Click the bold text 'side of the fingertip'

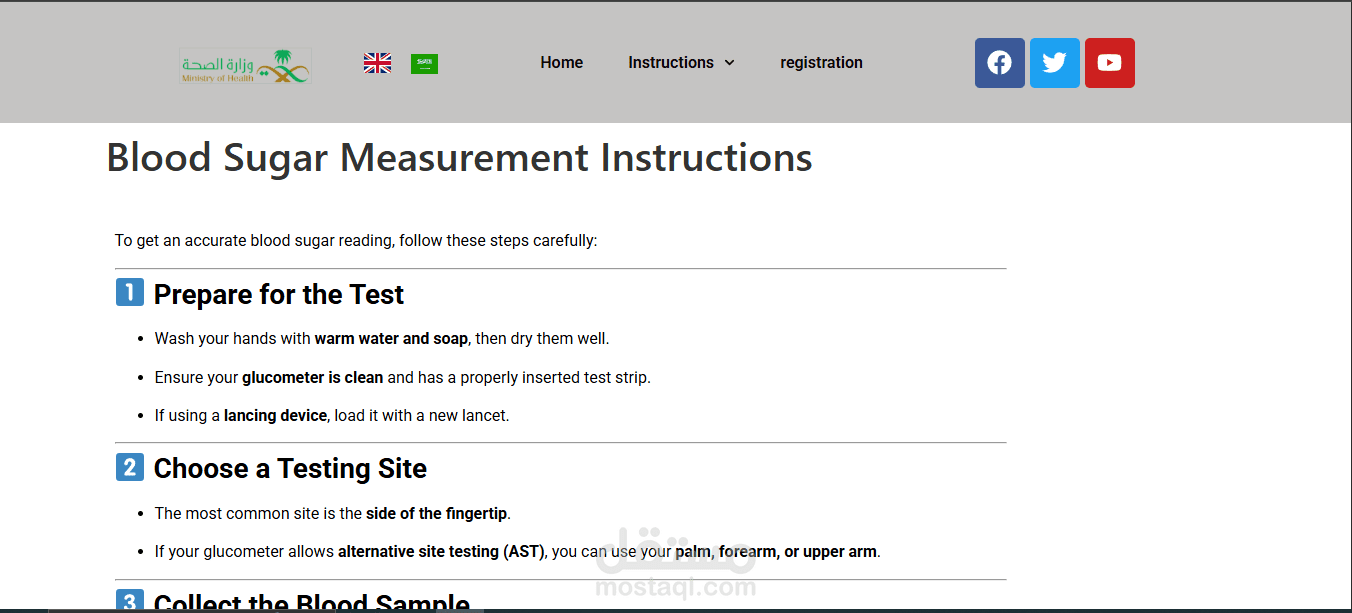click(x=437, y=513)
